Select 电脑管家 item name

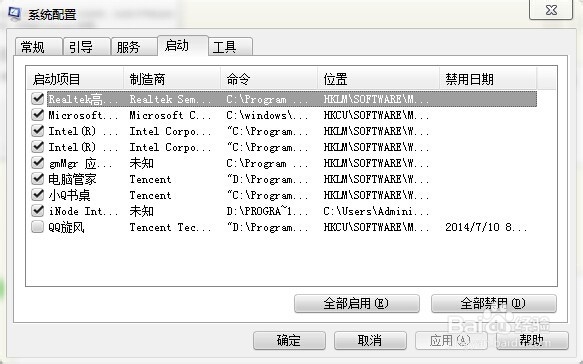(72, 179)
